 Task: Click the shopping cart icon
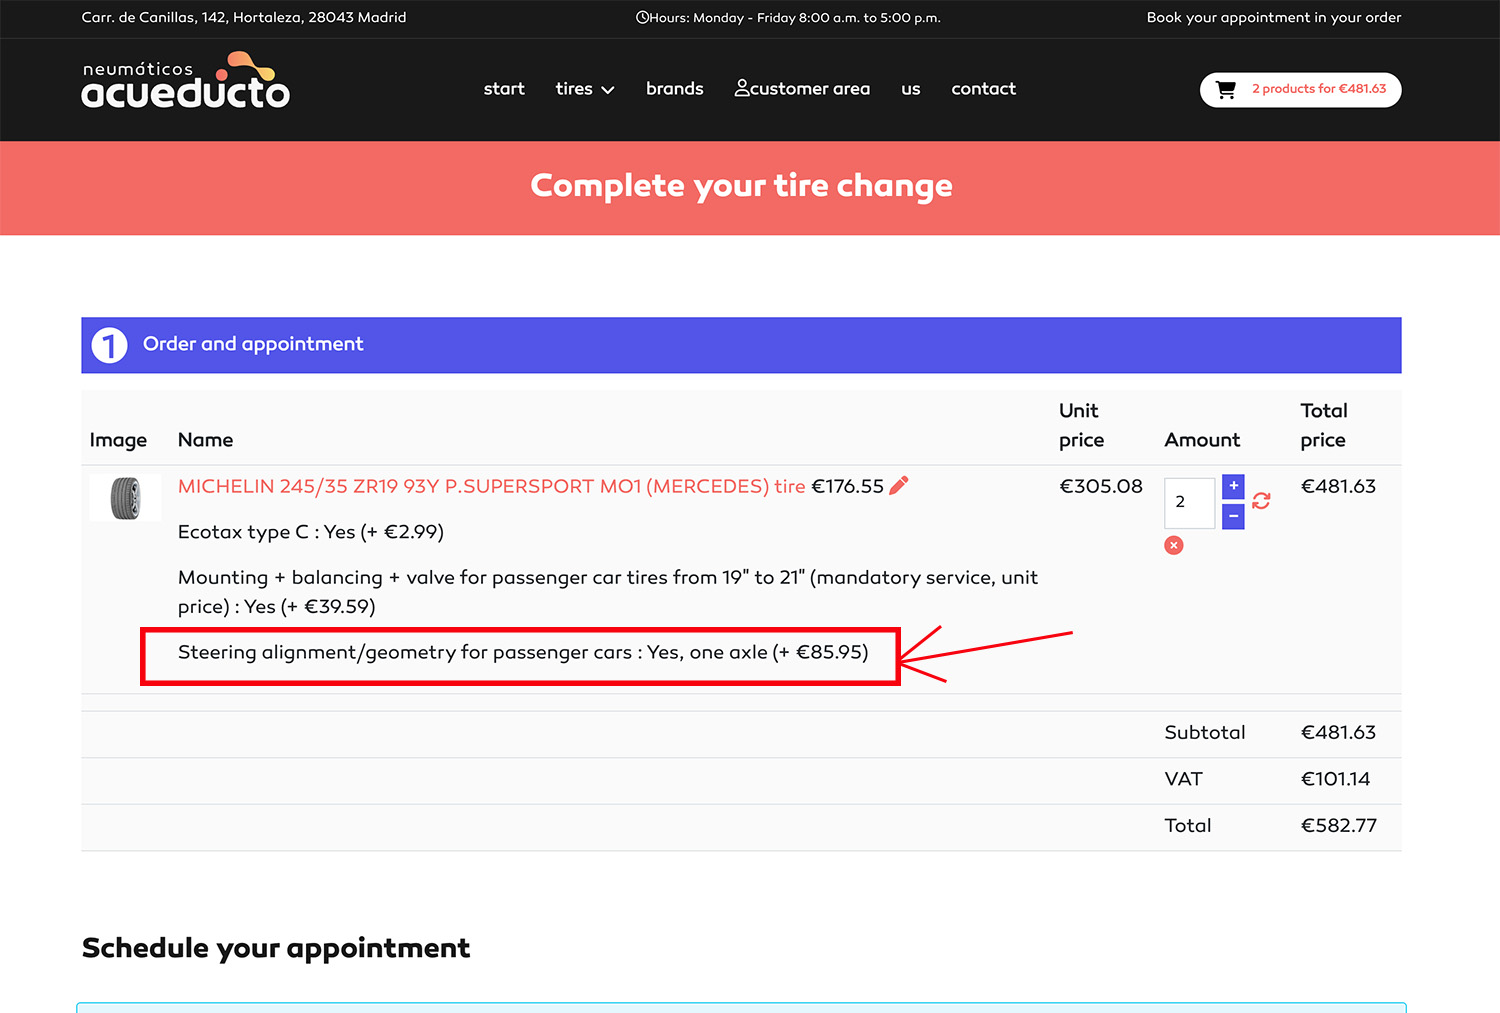pyautogui.click(x=1225, y=90)
